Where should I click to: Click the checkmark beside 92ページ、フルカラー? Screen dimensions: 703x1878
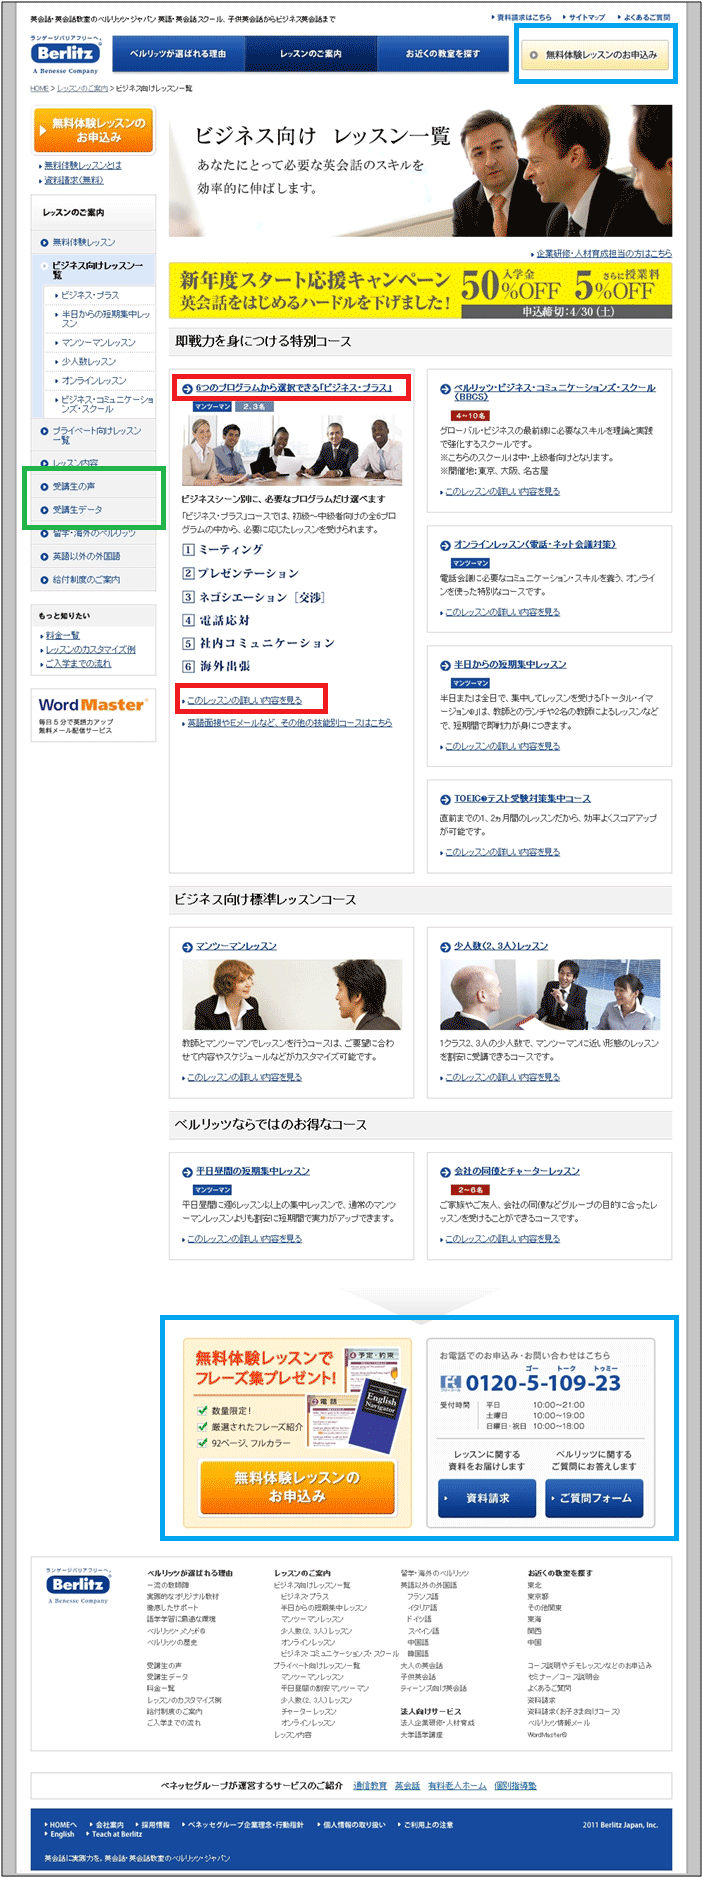202,1443
